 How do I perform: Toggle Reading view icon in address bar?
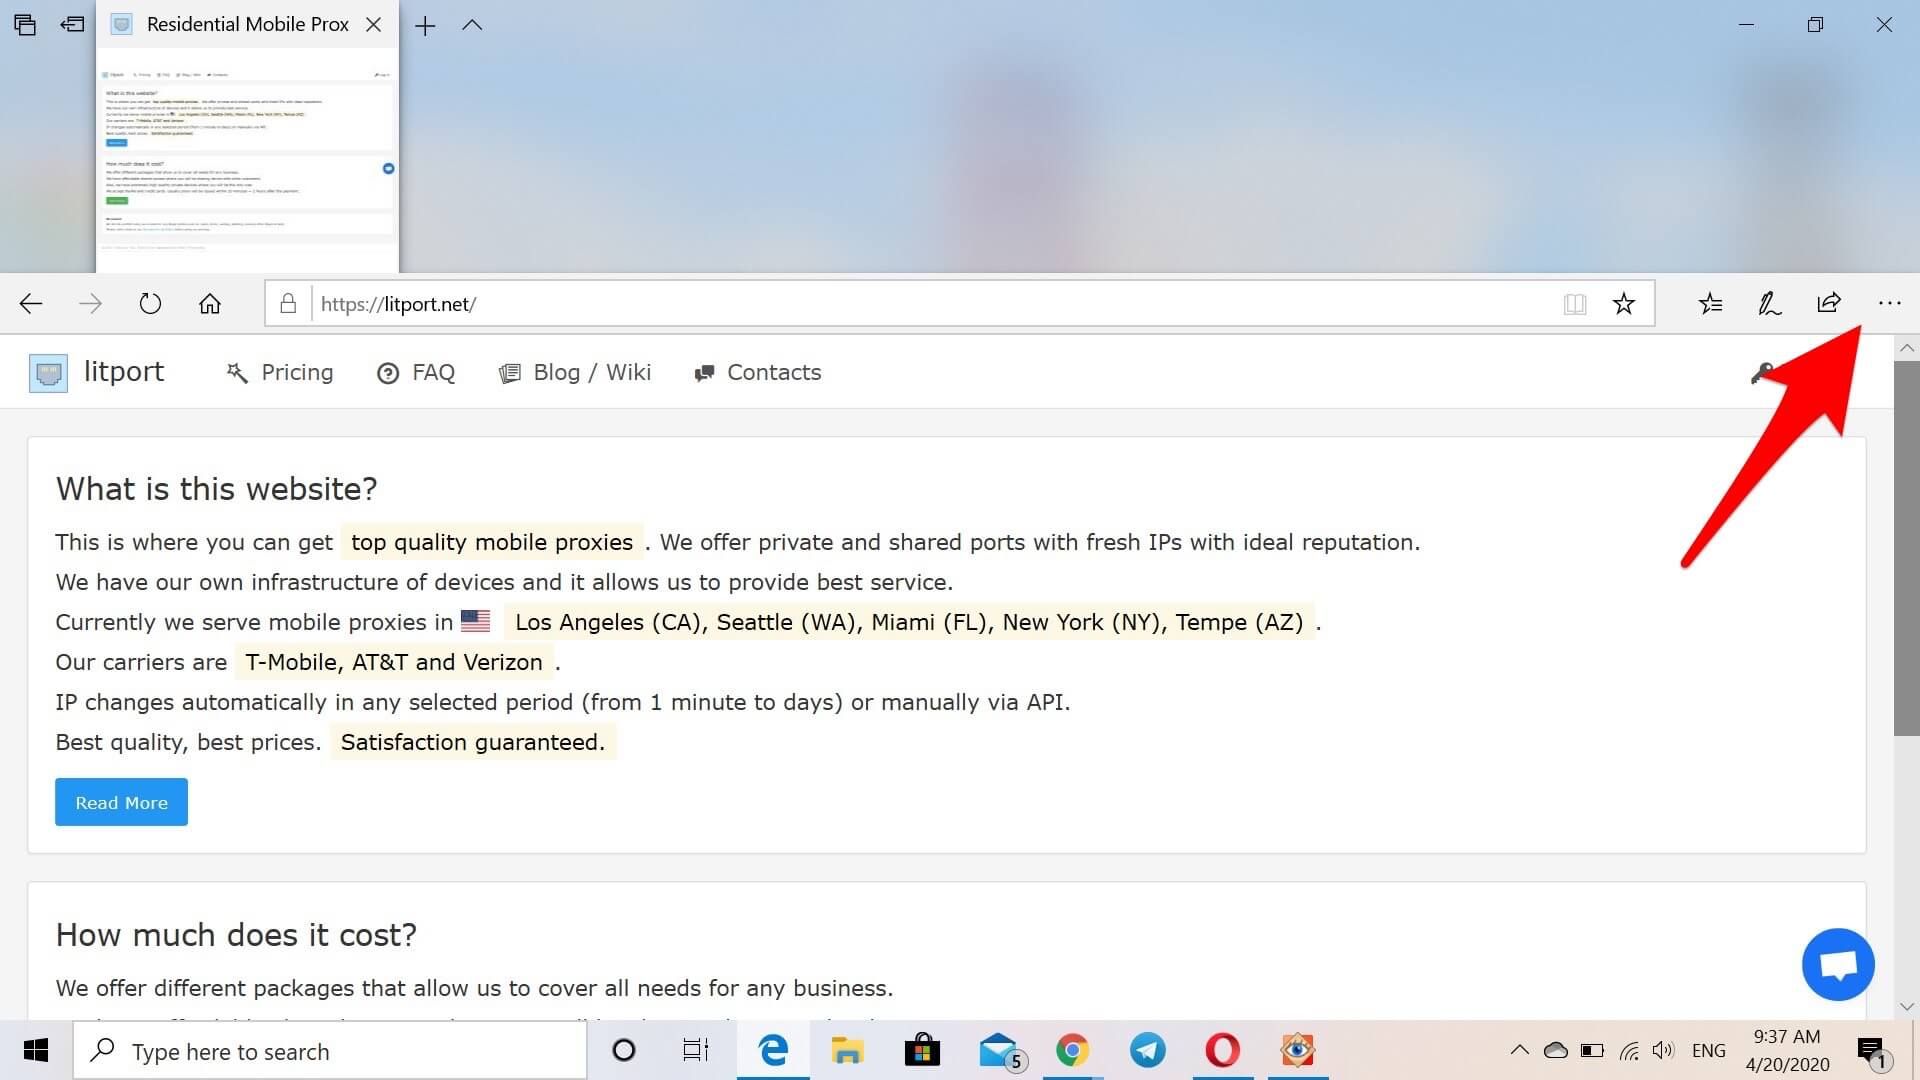point(1575,304)
